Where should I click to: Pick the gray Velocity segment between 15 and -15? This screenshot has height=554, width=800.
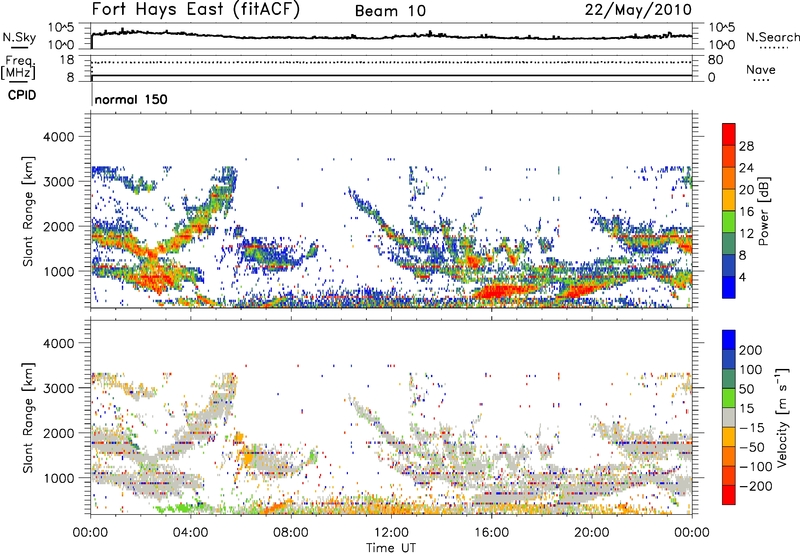(x=729, y=417)
